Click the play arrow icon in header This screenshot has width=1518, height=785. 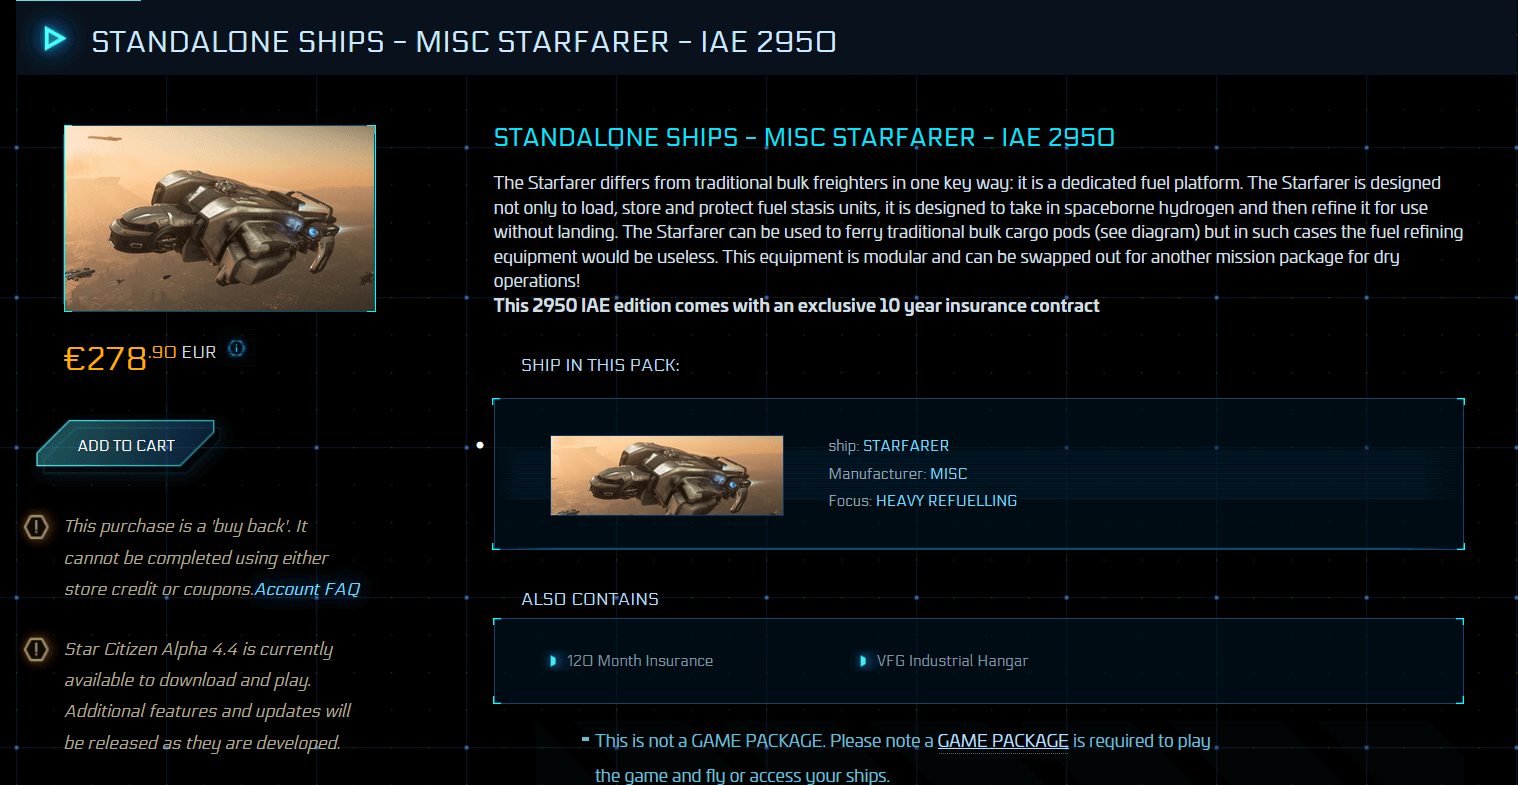click(x=54, y=39)
